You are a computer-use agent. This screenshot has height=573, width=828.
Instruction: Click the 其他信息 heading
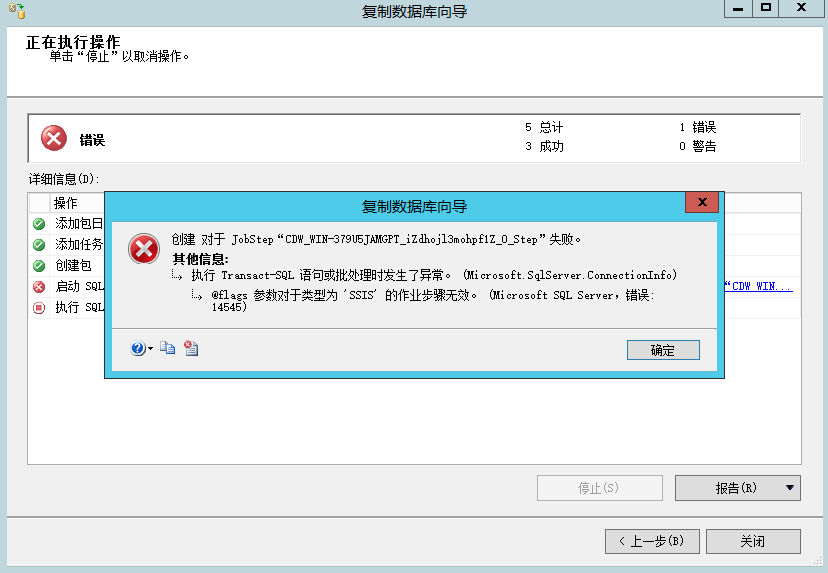pyautogui.click(x=201, y=259)
